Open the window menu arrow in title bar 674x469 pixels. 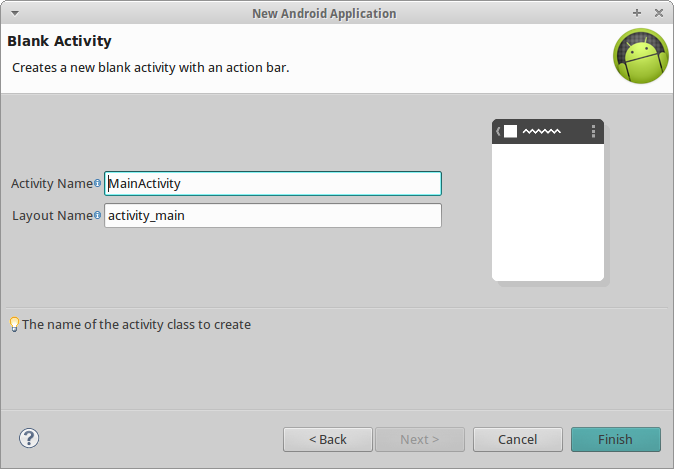tap(15, 13)
